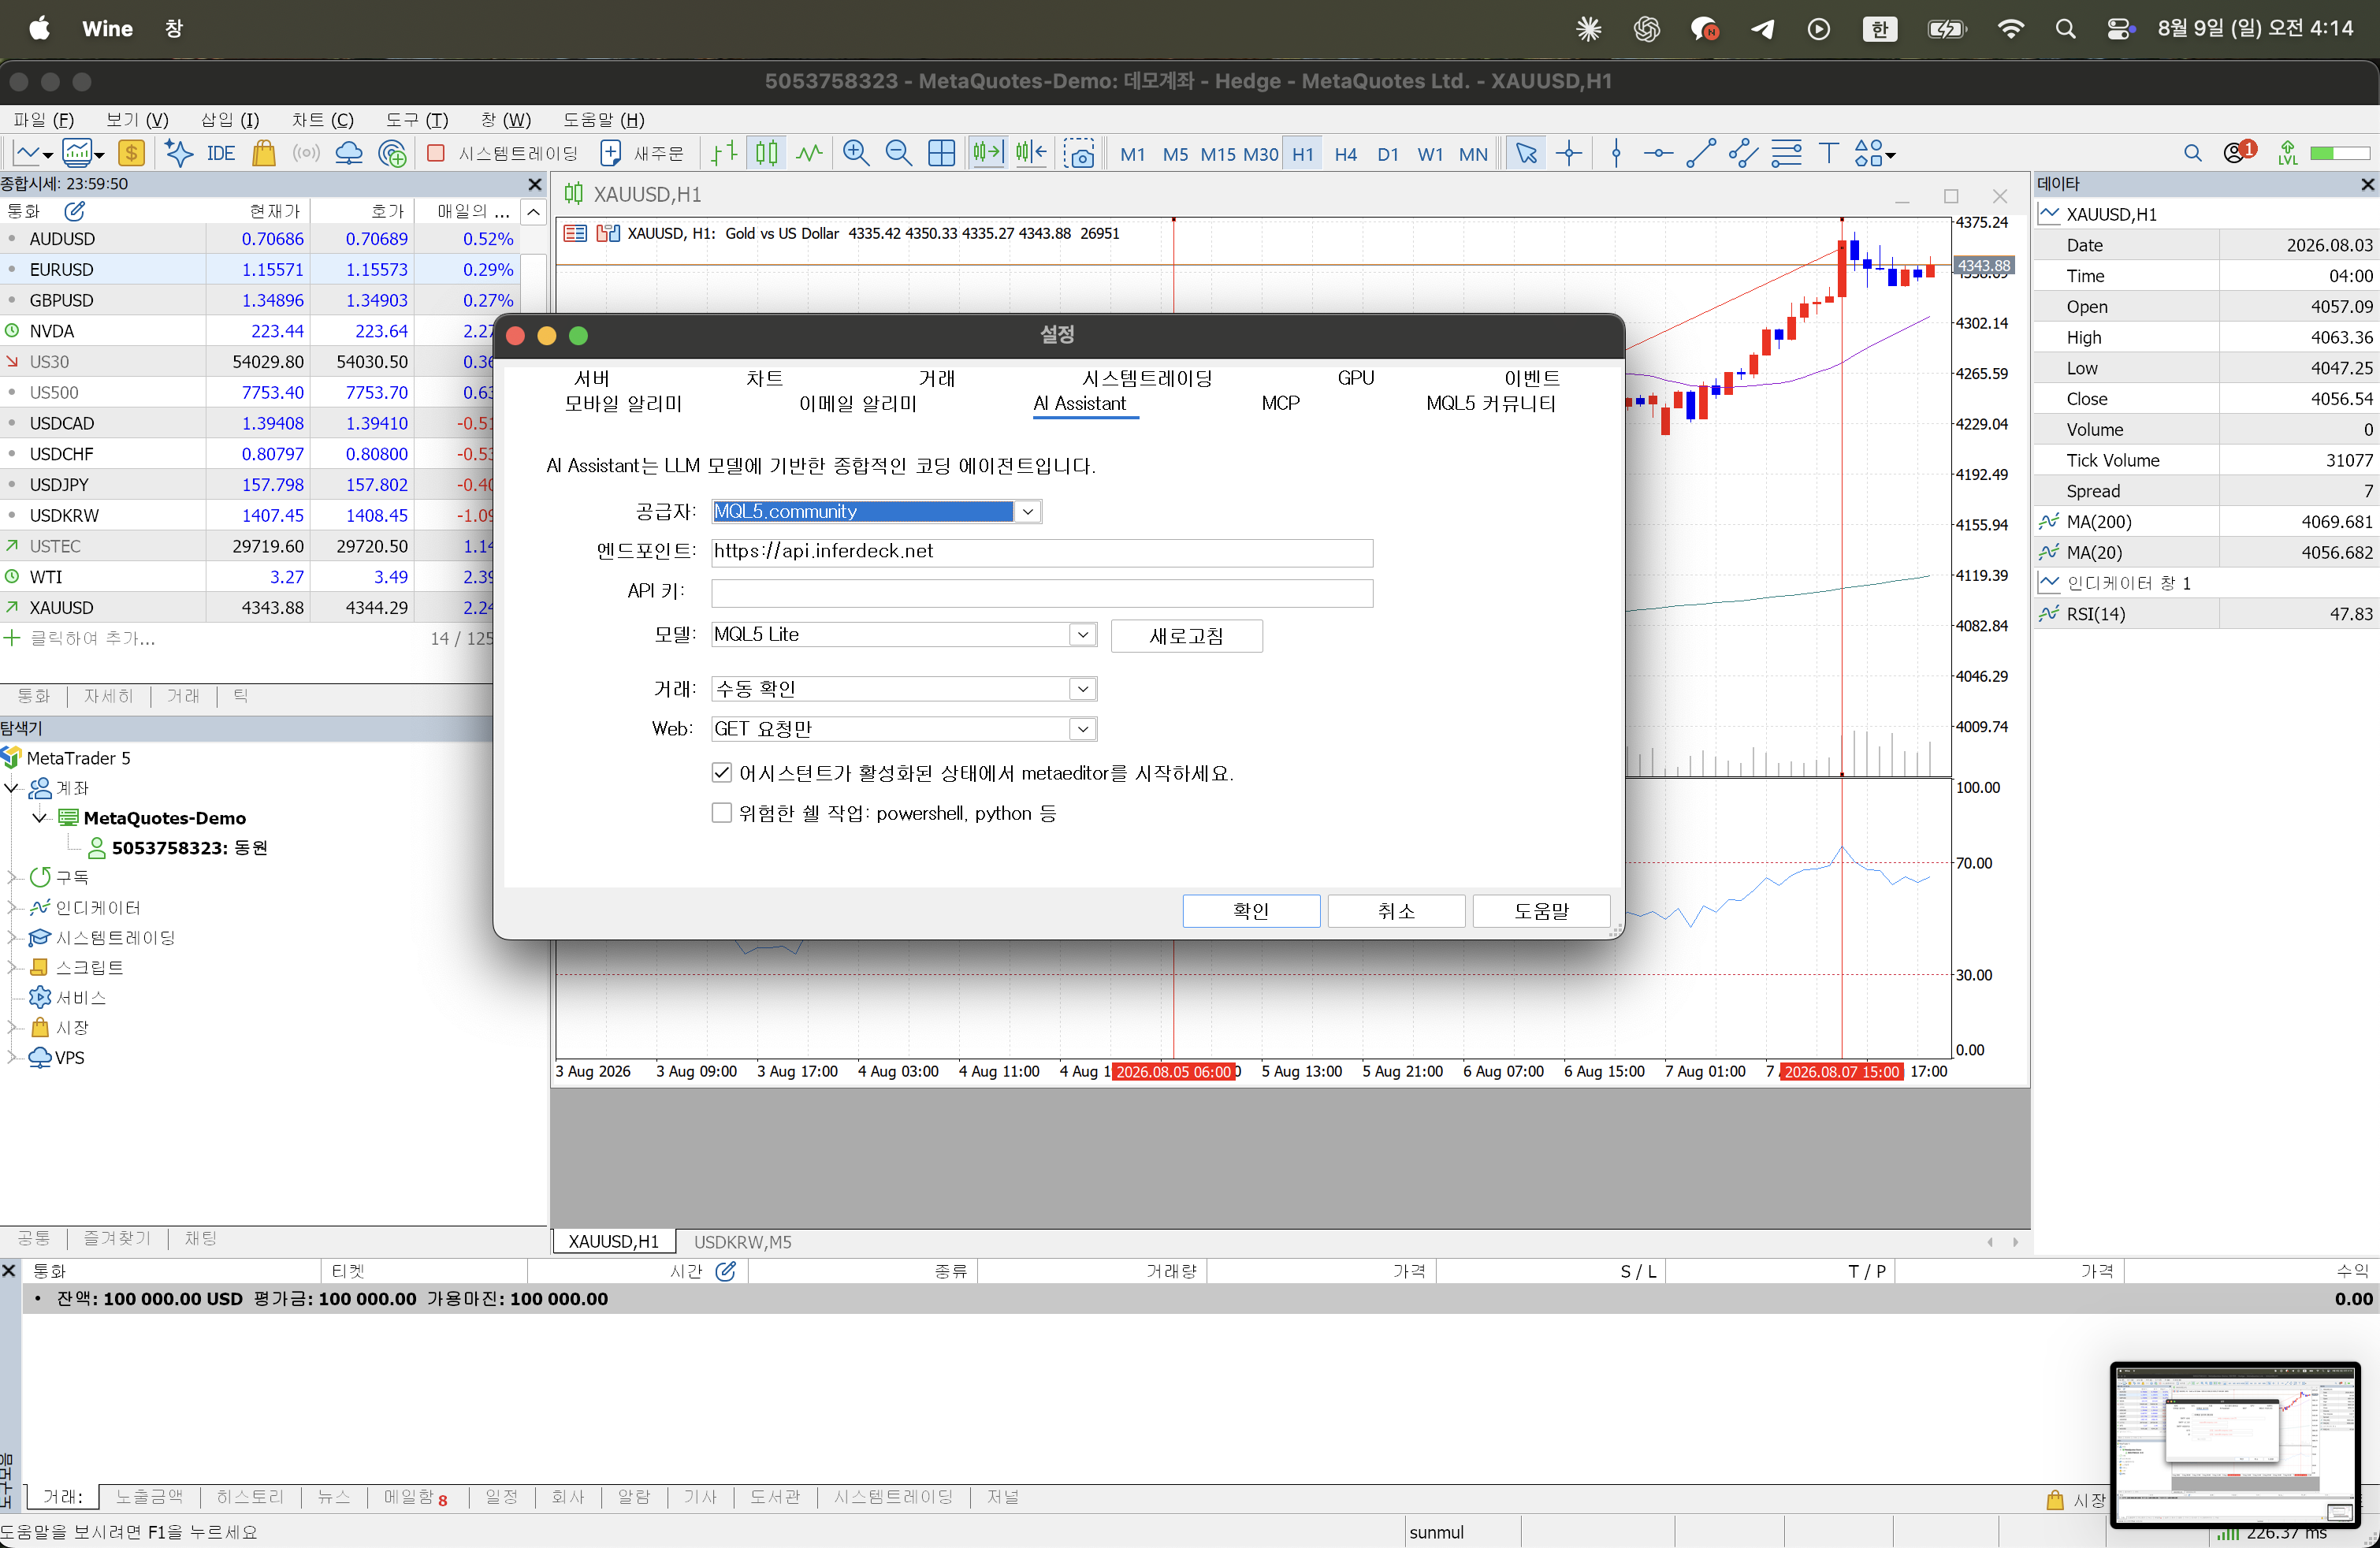This screenshot has height=1548, width=2380.
Task: Click the dollar-sign trading icon in toolbar
Action: (132, 154)
